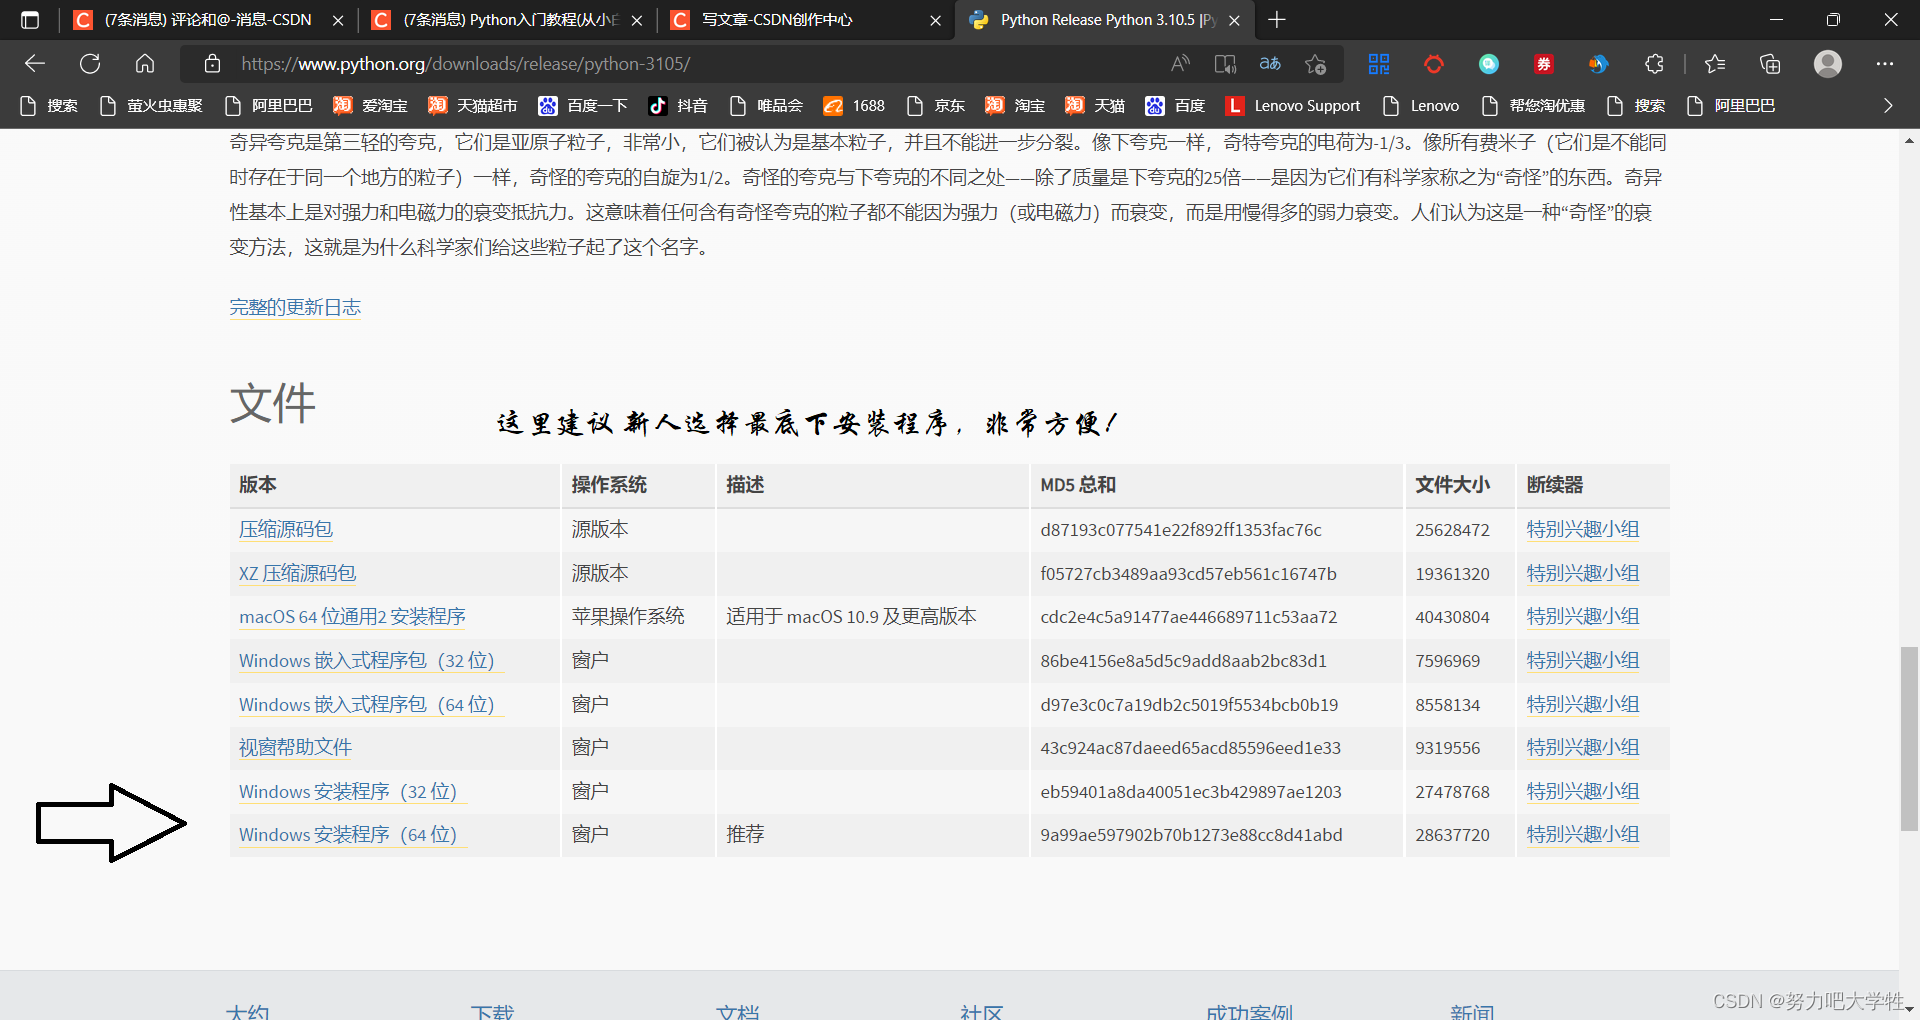Select the Python Release Python 3.10.5 tab
1920x1020 pixels.
[1105, 20]
